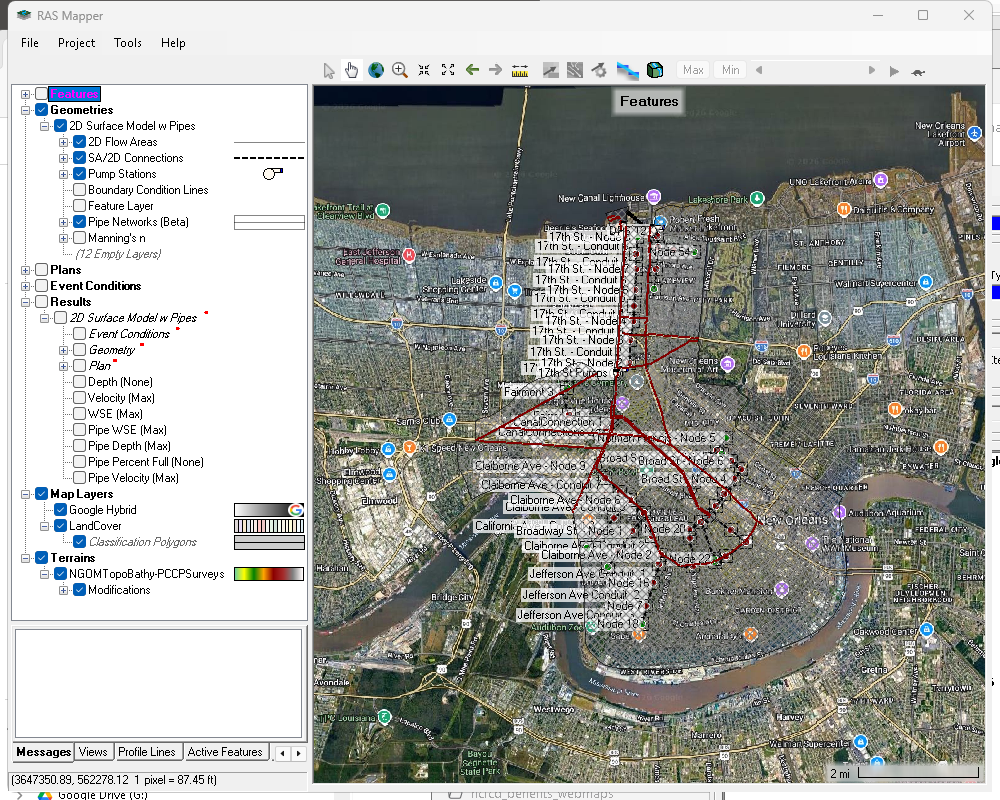Step animation backward with left triangle
Viewport: 1000px width, 800px height.
(x=759, y=70)
